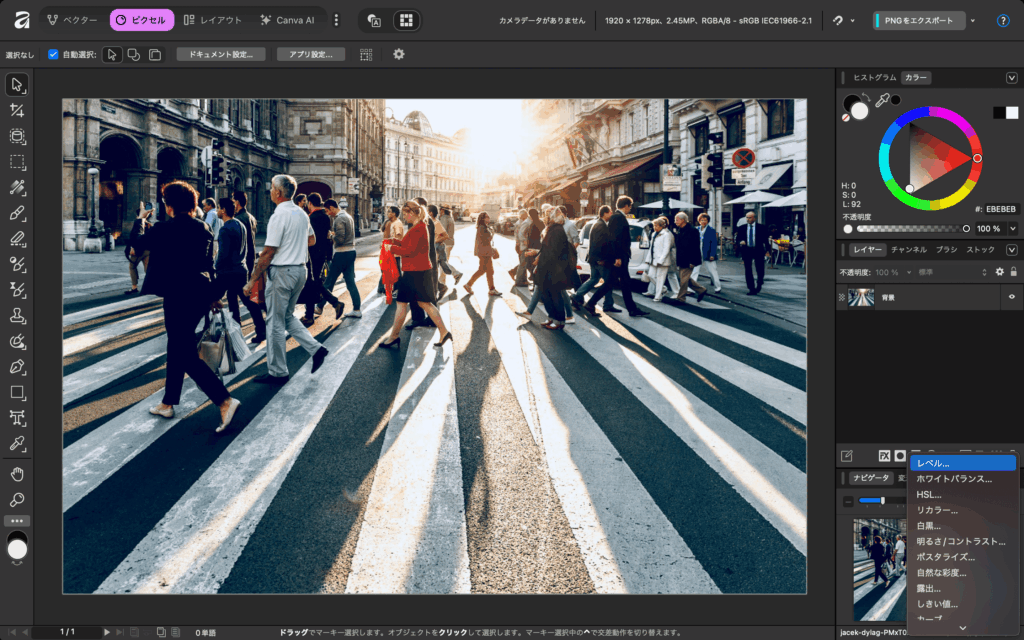The image size is (1024, 640).
Task: Toggle the lock icon in Layers panel
Action: (1013, 272)
